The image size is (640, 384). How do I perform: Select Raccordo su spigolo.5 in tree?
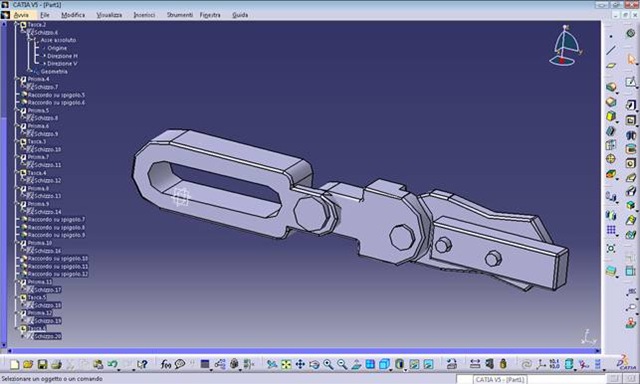pyautogui.click(x=56, y=95)
